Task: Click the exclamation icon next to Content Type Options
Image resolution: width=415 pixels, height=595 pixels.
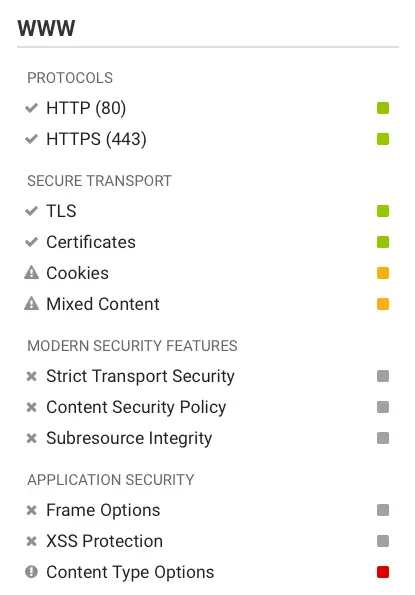Action: click(x=31, y=572)
